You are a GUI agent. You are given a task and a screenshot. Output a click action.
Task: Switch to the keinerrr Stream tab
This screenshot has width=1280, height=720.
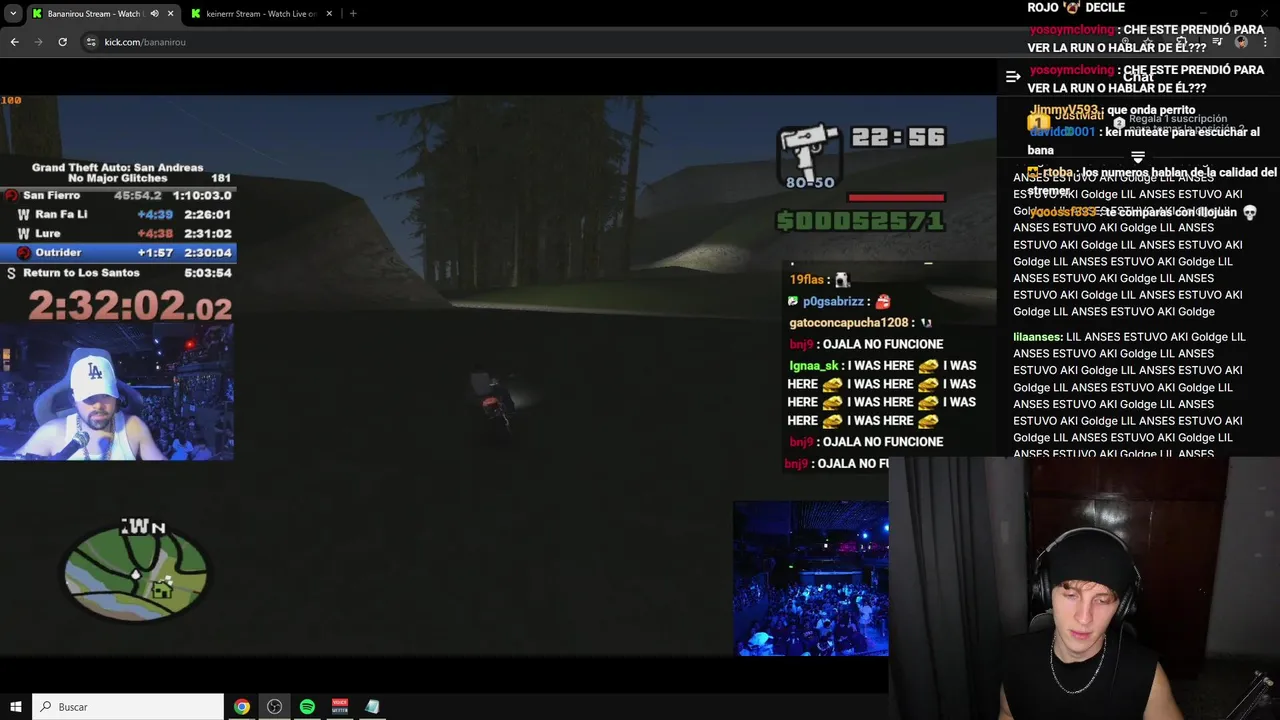(x=262, y=14)
